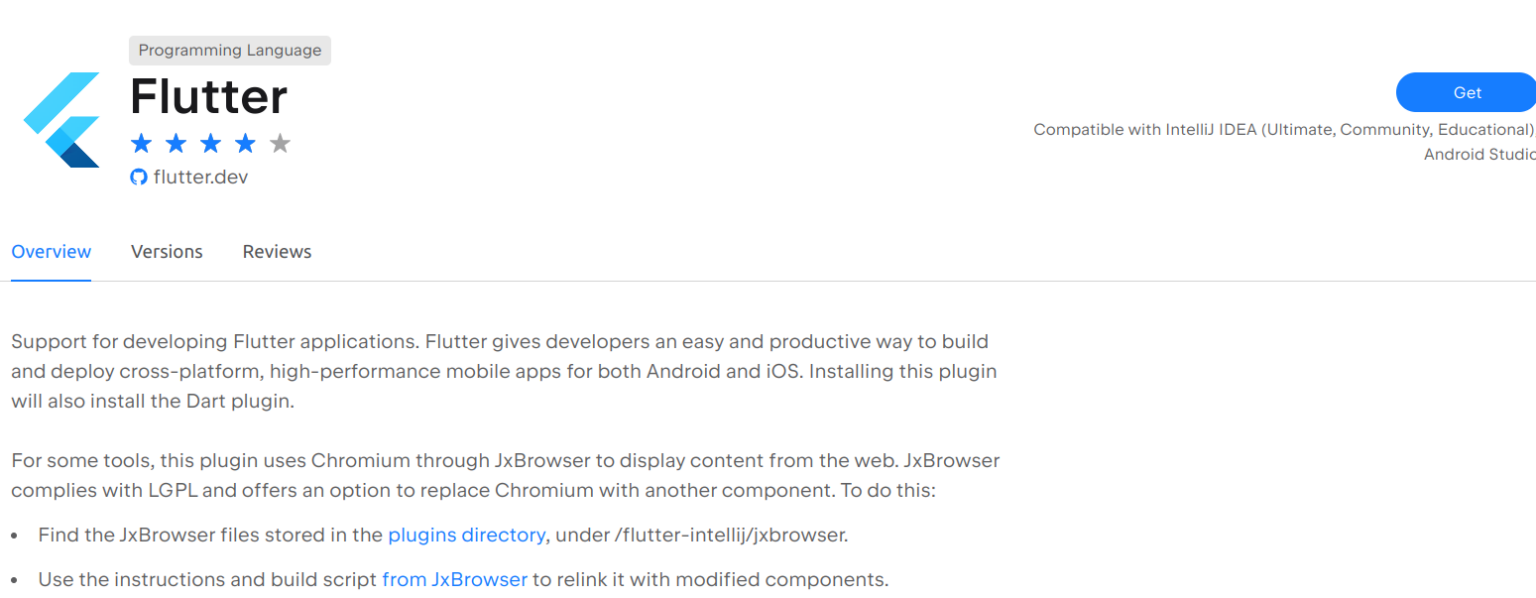Click the Flutter logo icon
1536x598 pixels.
[x=62, y=119]
